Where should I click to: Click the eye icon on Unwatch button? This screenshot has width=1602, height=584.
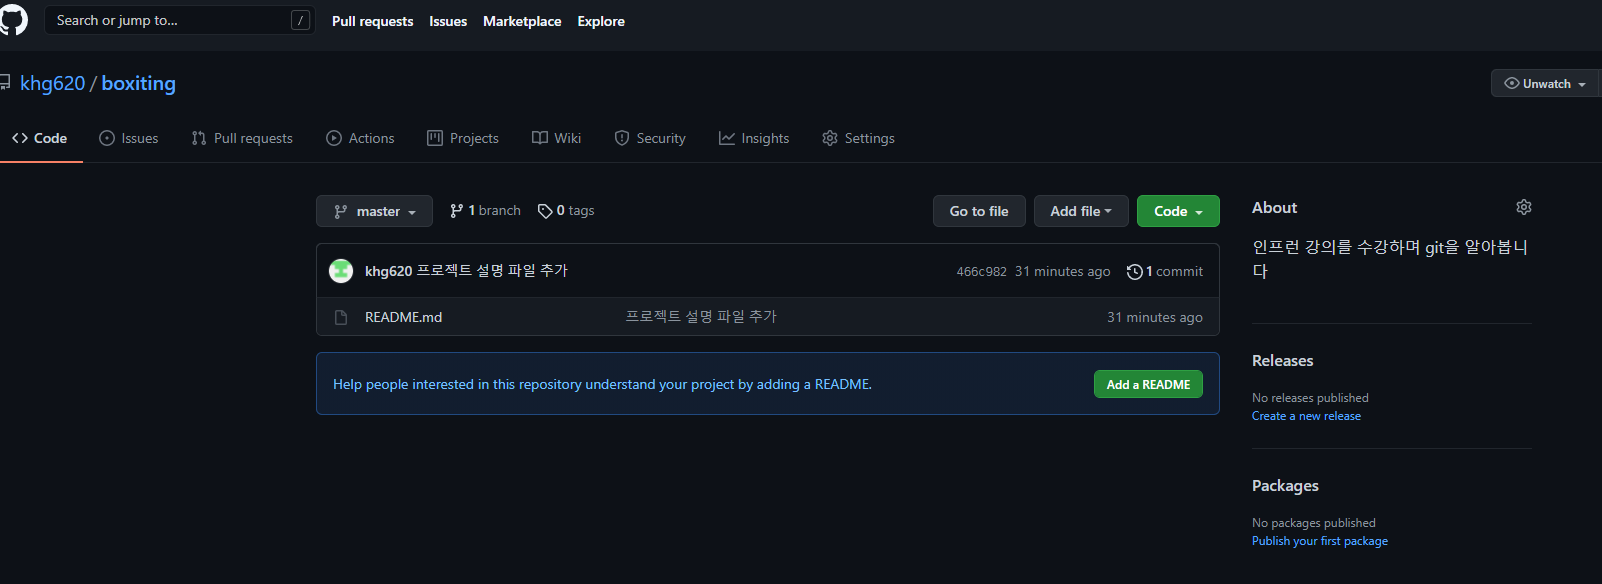click(1512, 83)
